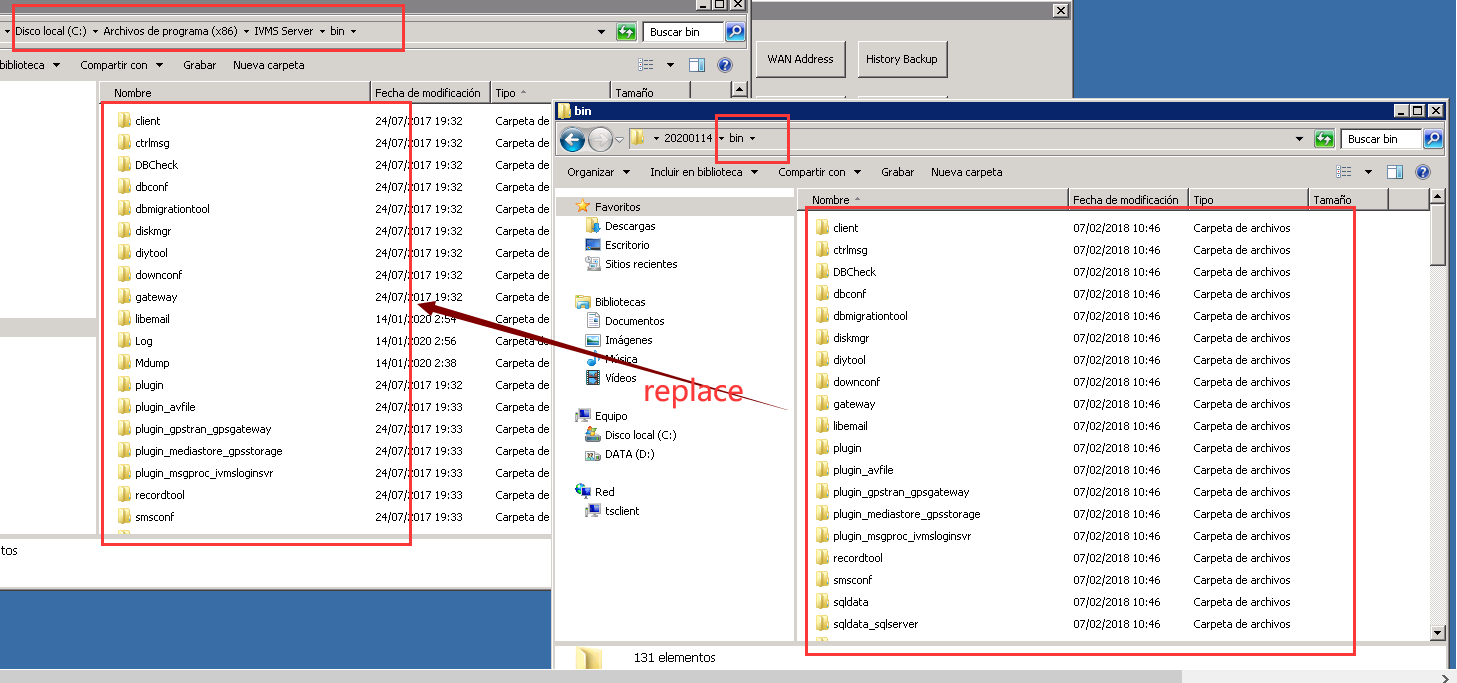Click the scroll down arrow in the front file list
The width and height of the screenshot is (1457, 683).
(1438, 633)
